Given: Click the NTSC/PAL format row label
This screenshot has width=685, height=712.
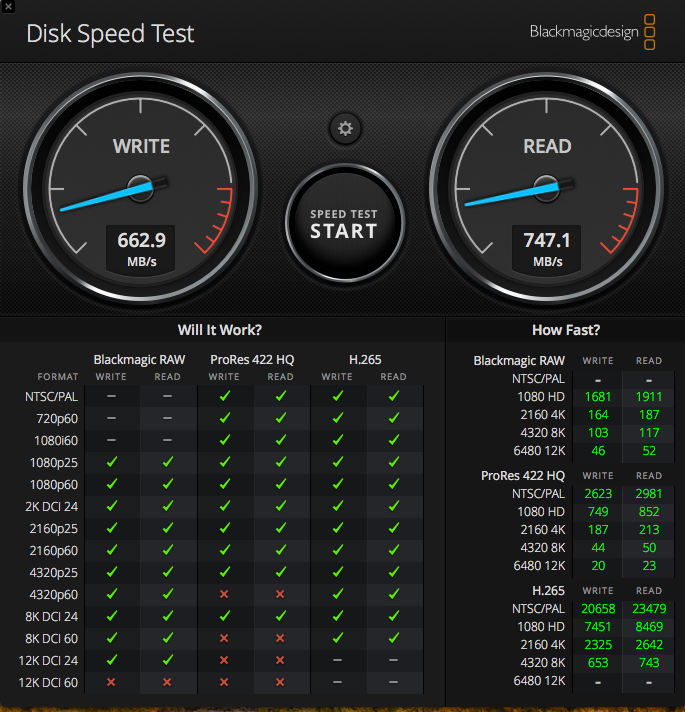Looking at the screenshot, I should (51, 396).
